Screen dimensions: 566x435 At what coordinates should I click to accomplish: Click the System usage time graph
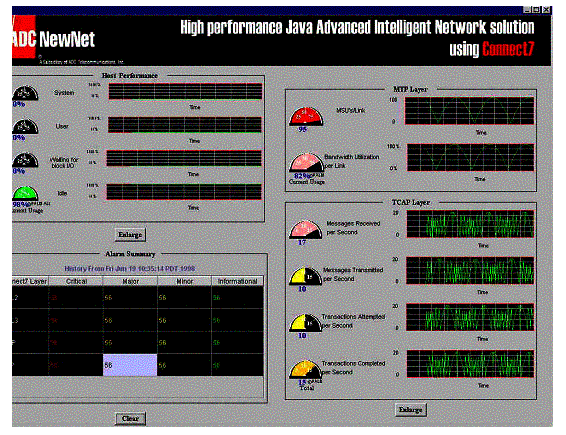(x=185, y=91)
